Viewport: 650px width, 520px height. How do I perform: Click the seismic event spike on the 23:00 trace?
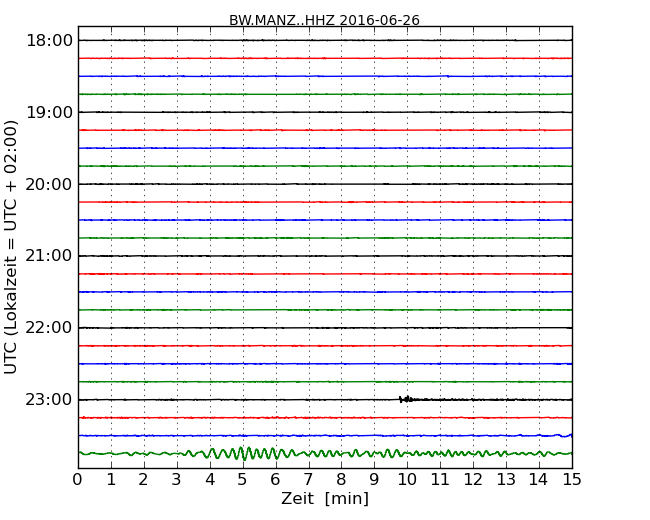(406, 399)
